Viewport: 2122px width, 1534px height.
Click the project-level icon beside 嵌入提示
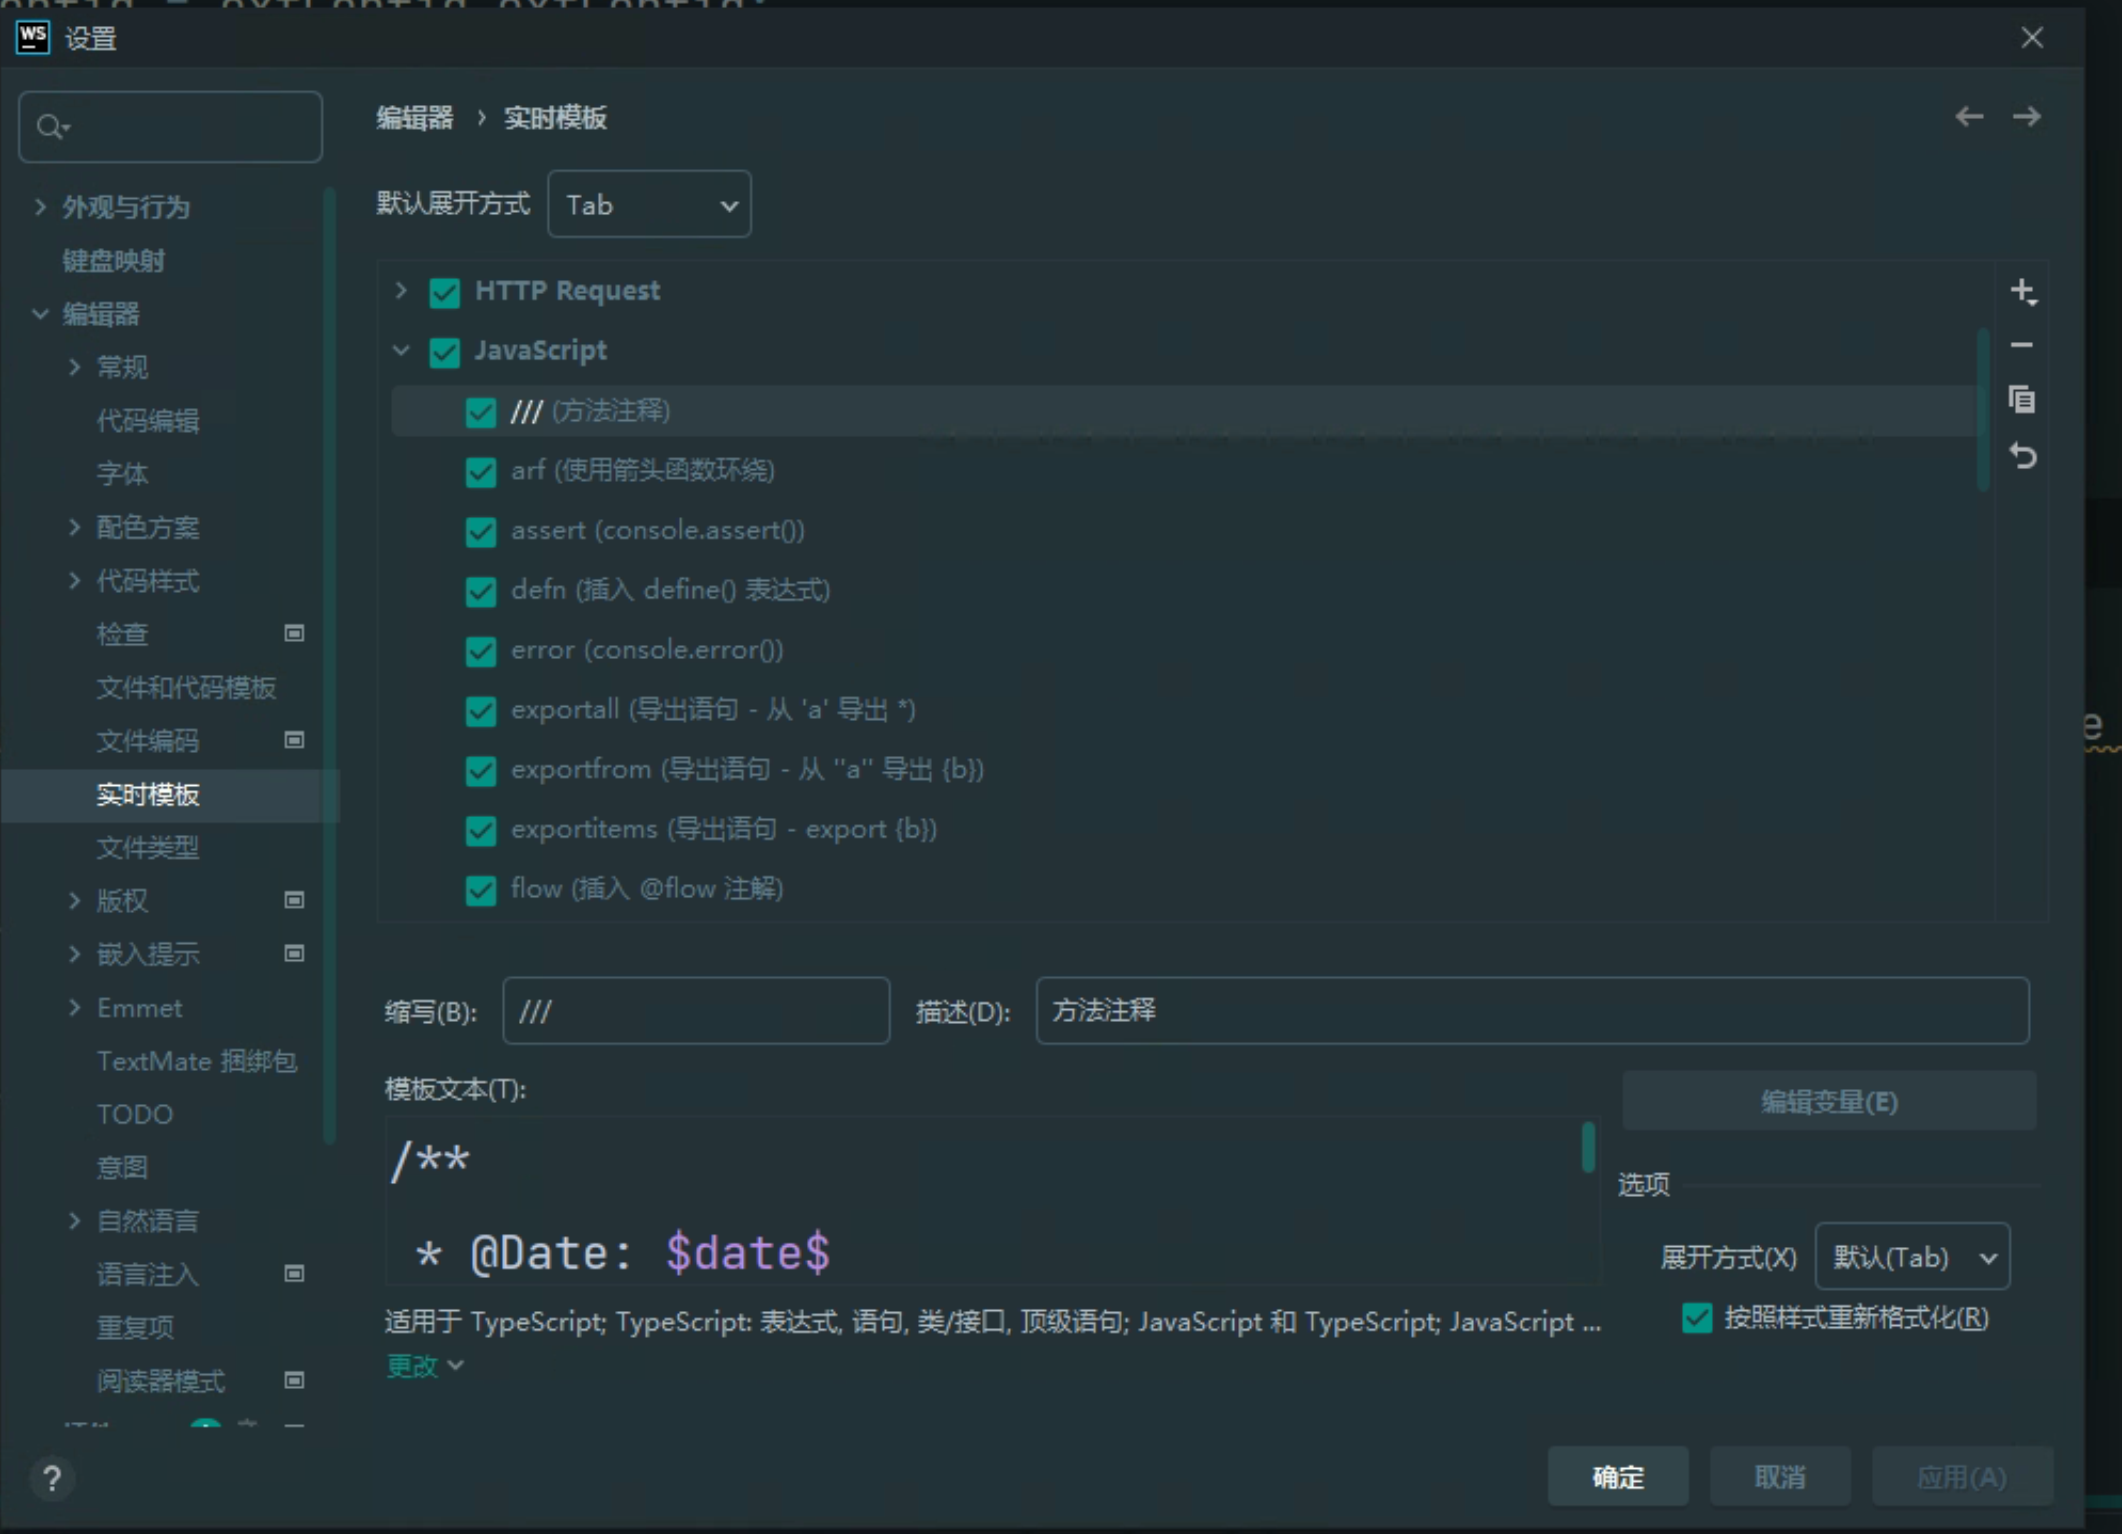coord(294,953)
